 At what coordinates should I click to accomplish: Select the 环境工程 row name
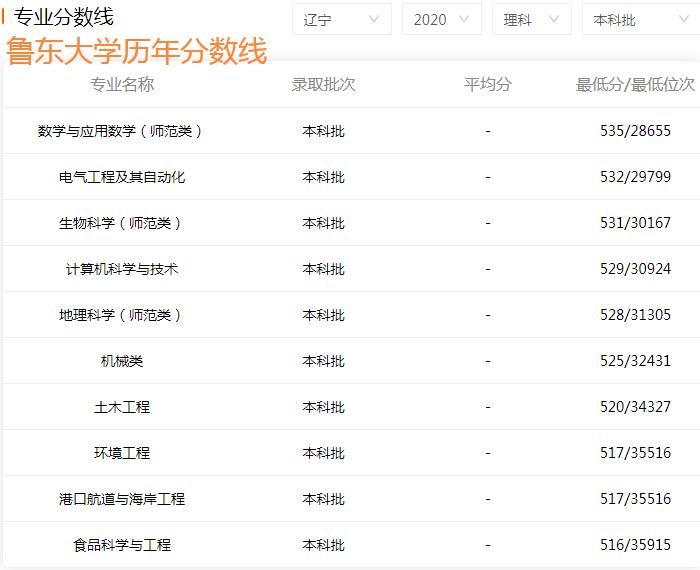click(122, 453)
